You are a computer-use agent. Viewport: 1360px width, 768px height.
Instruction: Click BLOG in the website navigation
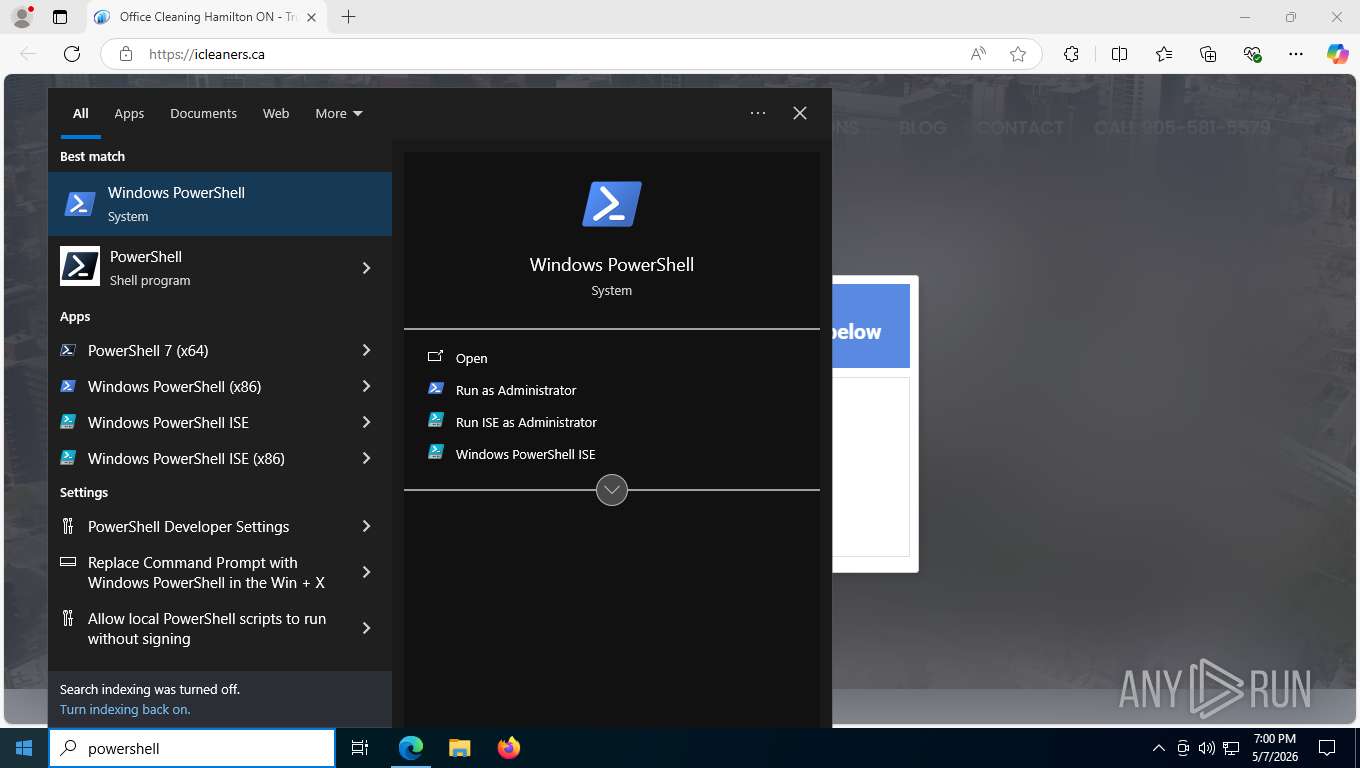(x=922, y=127)
